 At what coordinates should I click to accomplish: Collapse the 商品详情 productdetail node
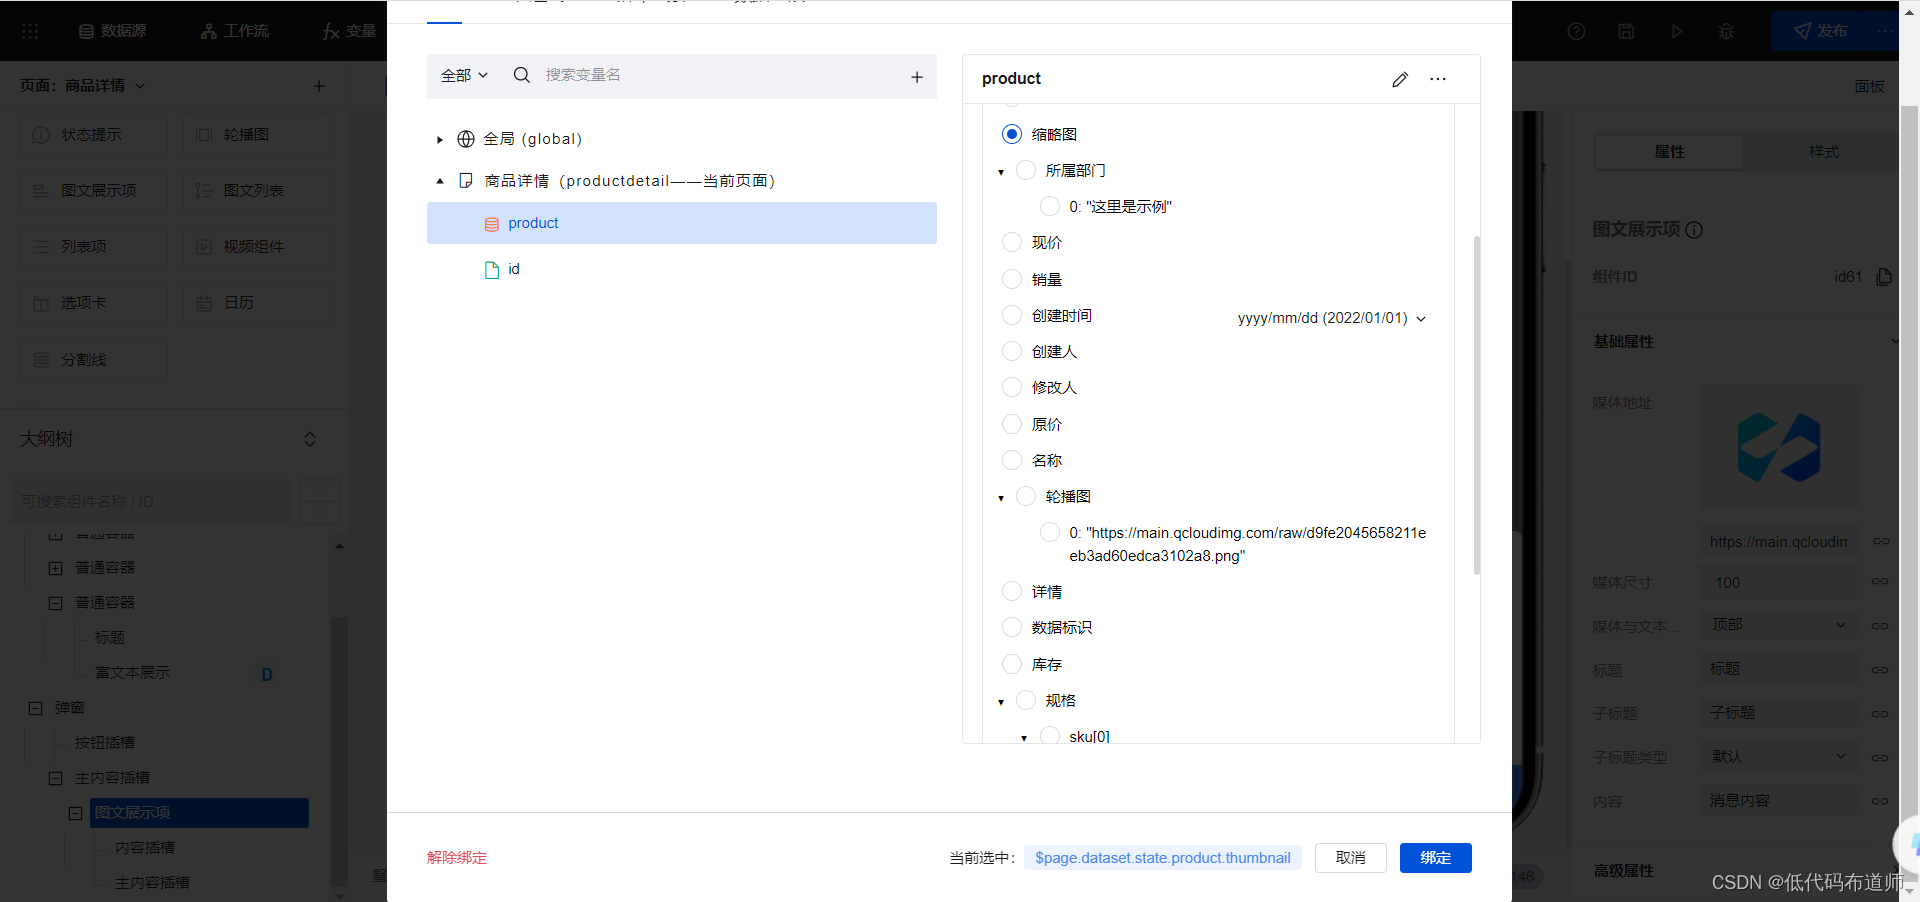(440, 182)
